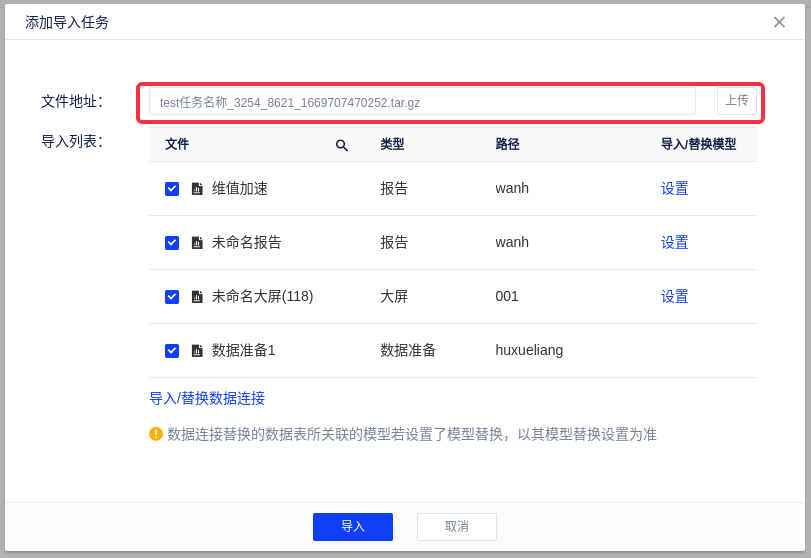The image size is (811, 558).
Task: Click the file icon beside 未命名报告
Action: tap(197, 243)
